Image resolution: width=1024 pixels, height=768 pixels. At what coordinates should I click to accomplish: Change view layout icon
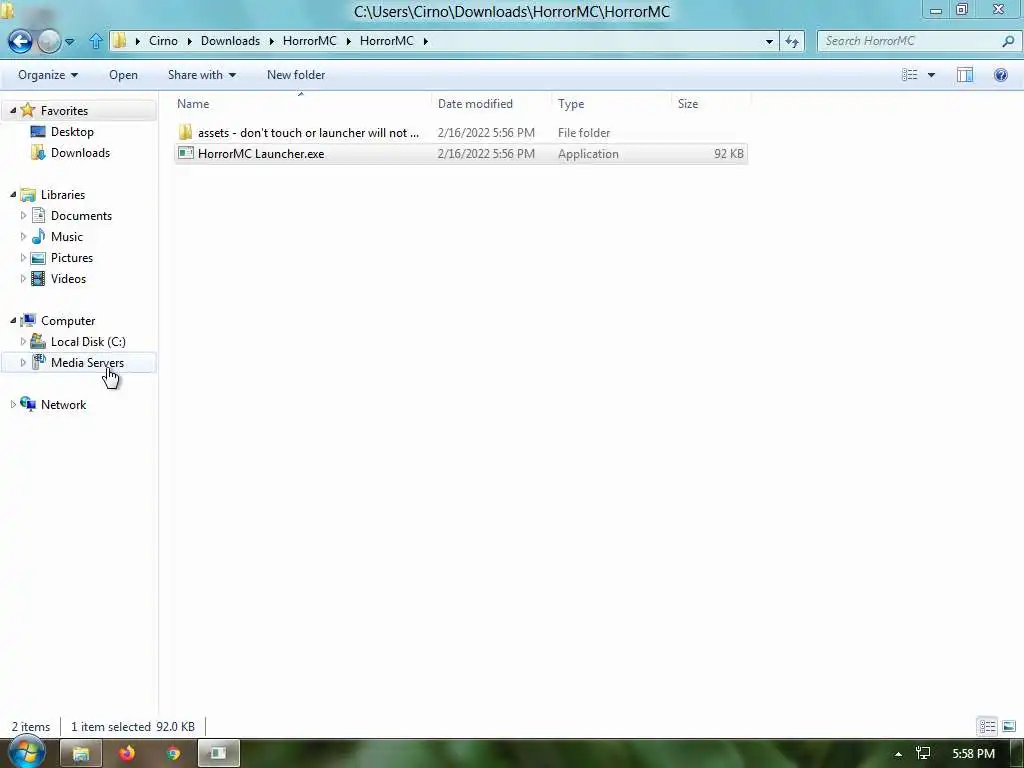(x=909, y=75)
